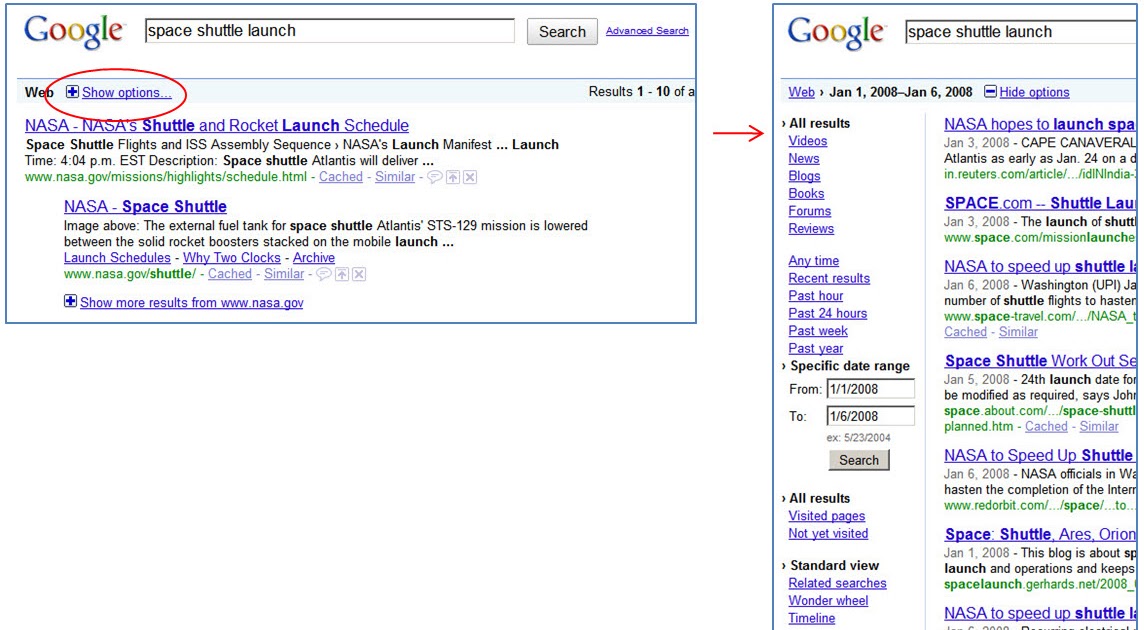Viewport: 1144px width, 630px height.
Task: Click the comment bubble icon on nasa.gov/shuttle/ result
Action: (x=323, y=274)
